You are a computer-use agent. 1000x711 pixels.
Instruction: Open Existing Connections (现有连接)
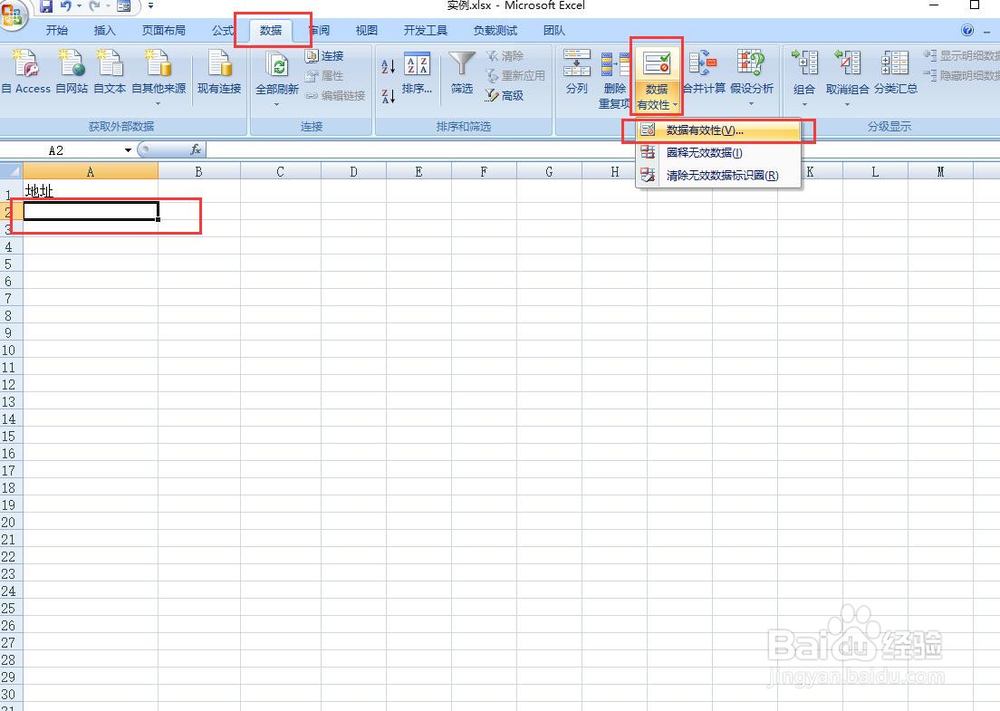pyautogui.click(x=219, y=73)
